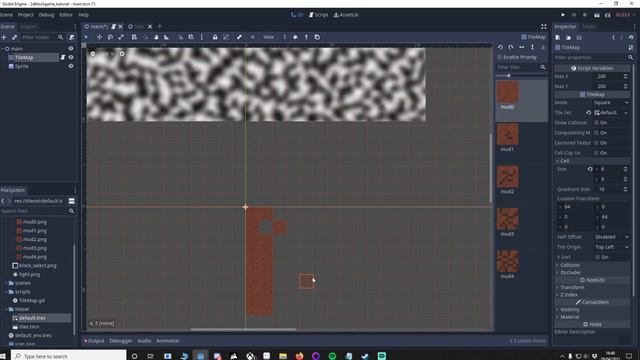Expand the Occluder section
Screen dimensions: 640x360
[x=592, y=272]
